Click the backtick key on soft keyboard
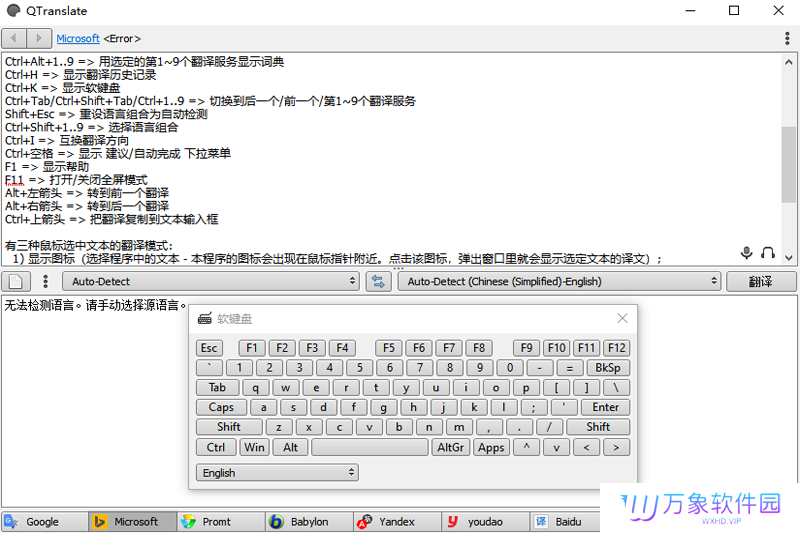The image size is (800, 533). click(x=209, y=368)
